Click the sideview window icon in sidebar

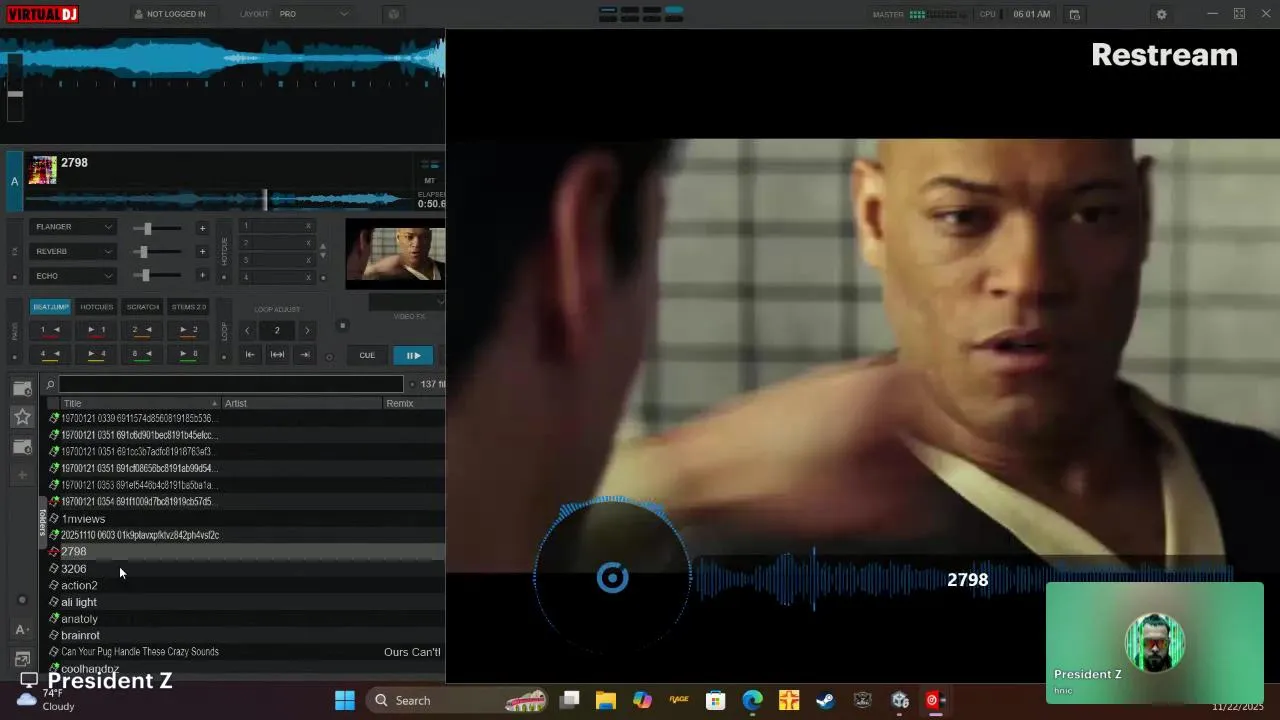click(x=22, y=659)
